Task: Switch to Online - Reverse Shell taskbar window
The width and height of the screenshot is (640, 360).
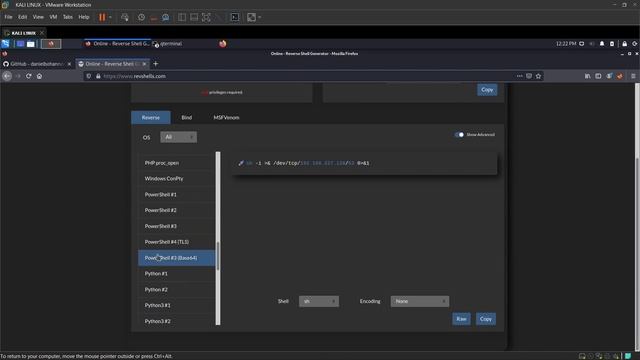Action: (118, 44)
